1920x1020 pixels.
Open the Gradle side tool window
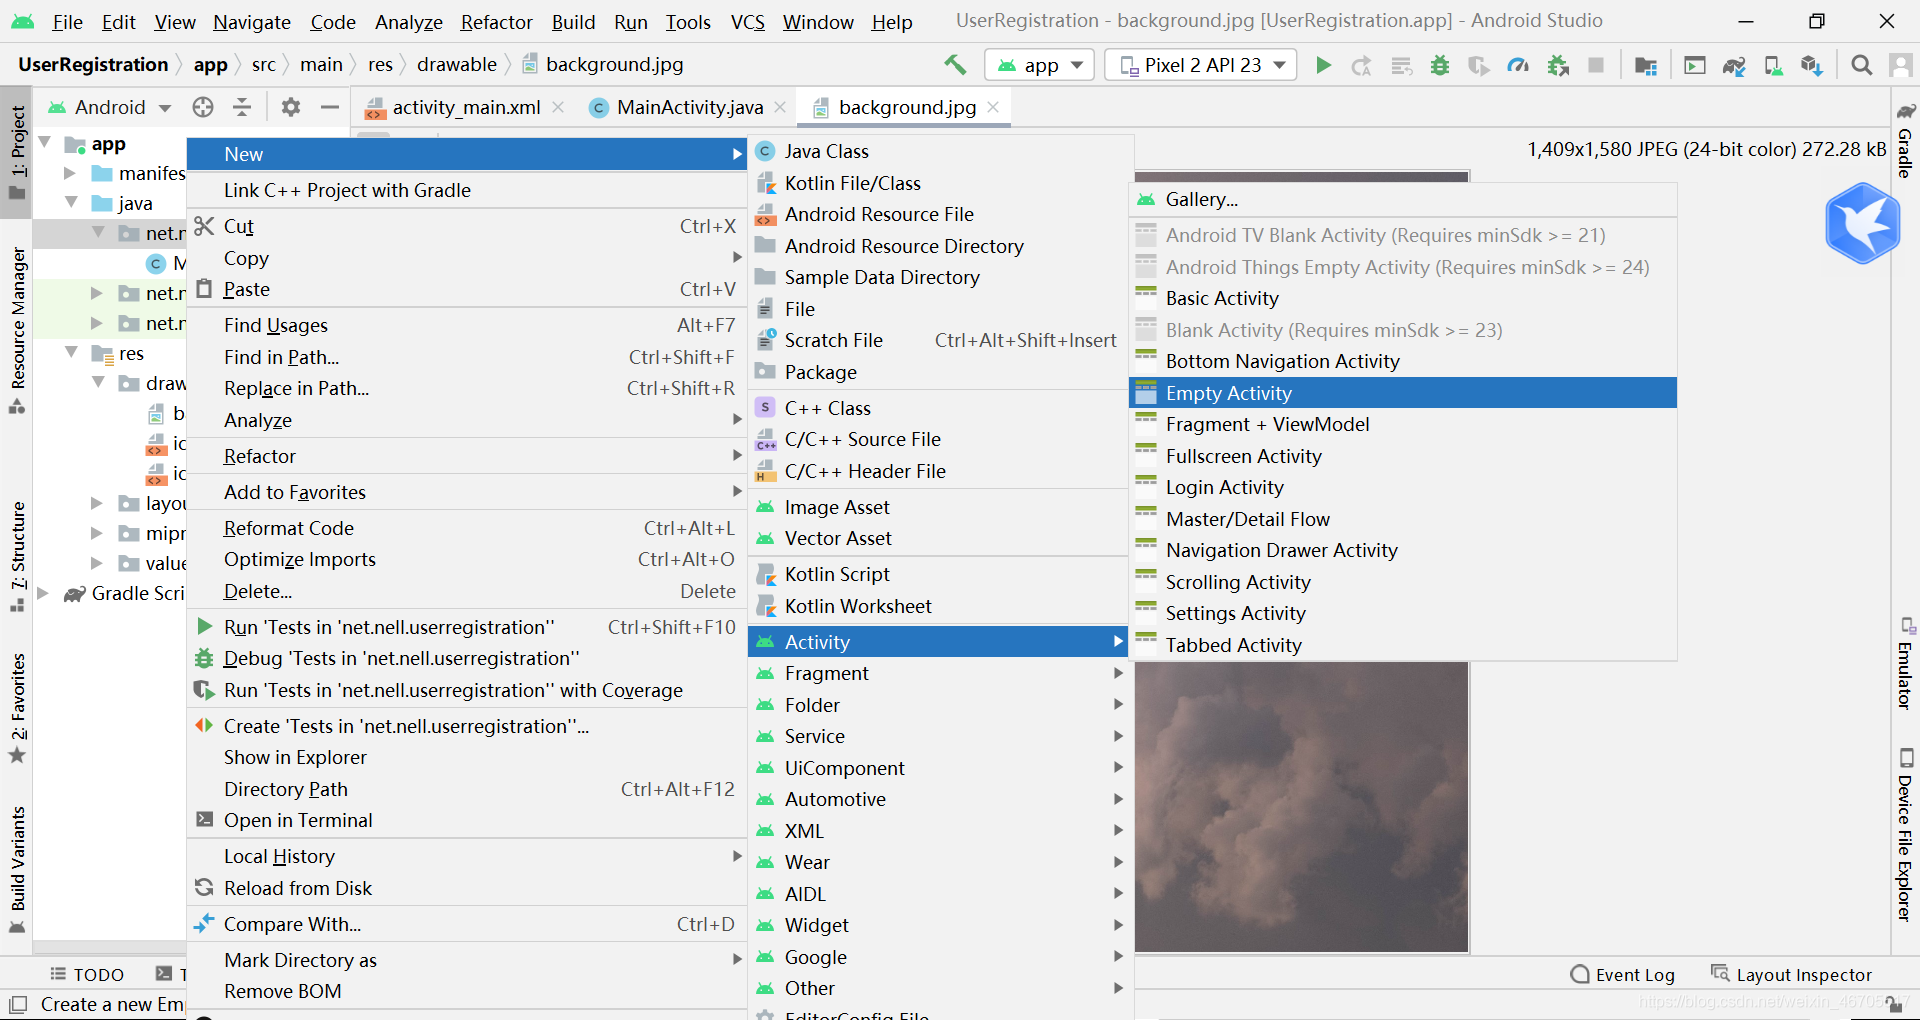click(x=1906, y=140)
